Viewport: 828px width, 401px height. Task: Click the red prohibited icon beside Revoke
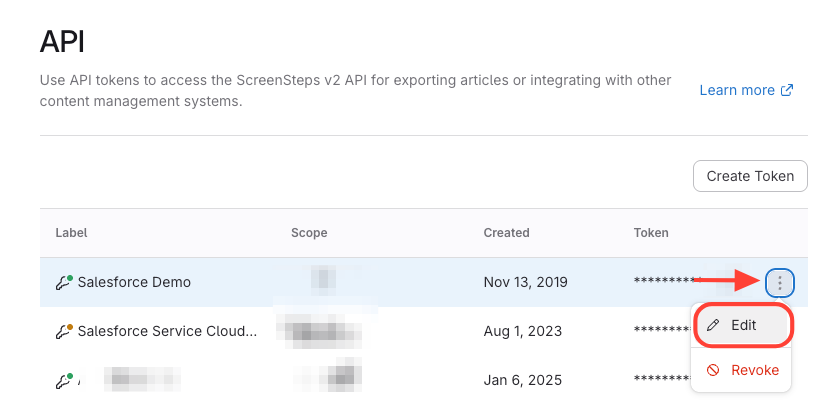pyautogui.click(x=713, y=370)
